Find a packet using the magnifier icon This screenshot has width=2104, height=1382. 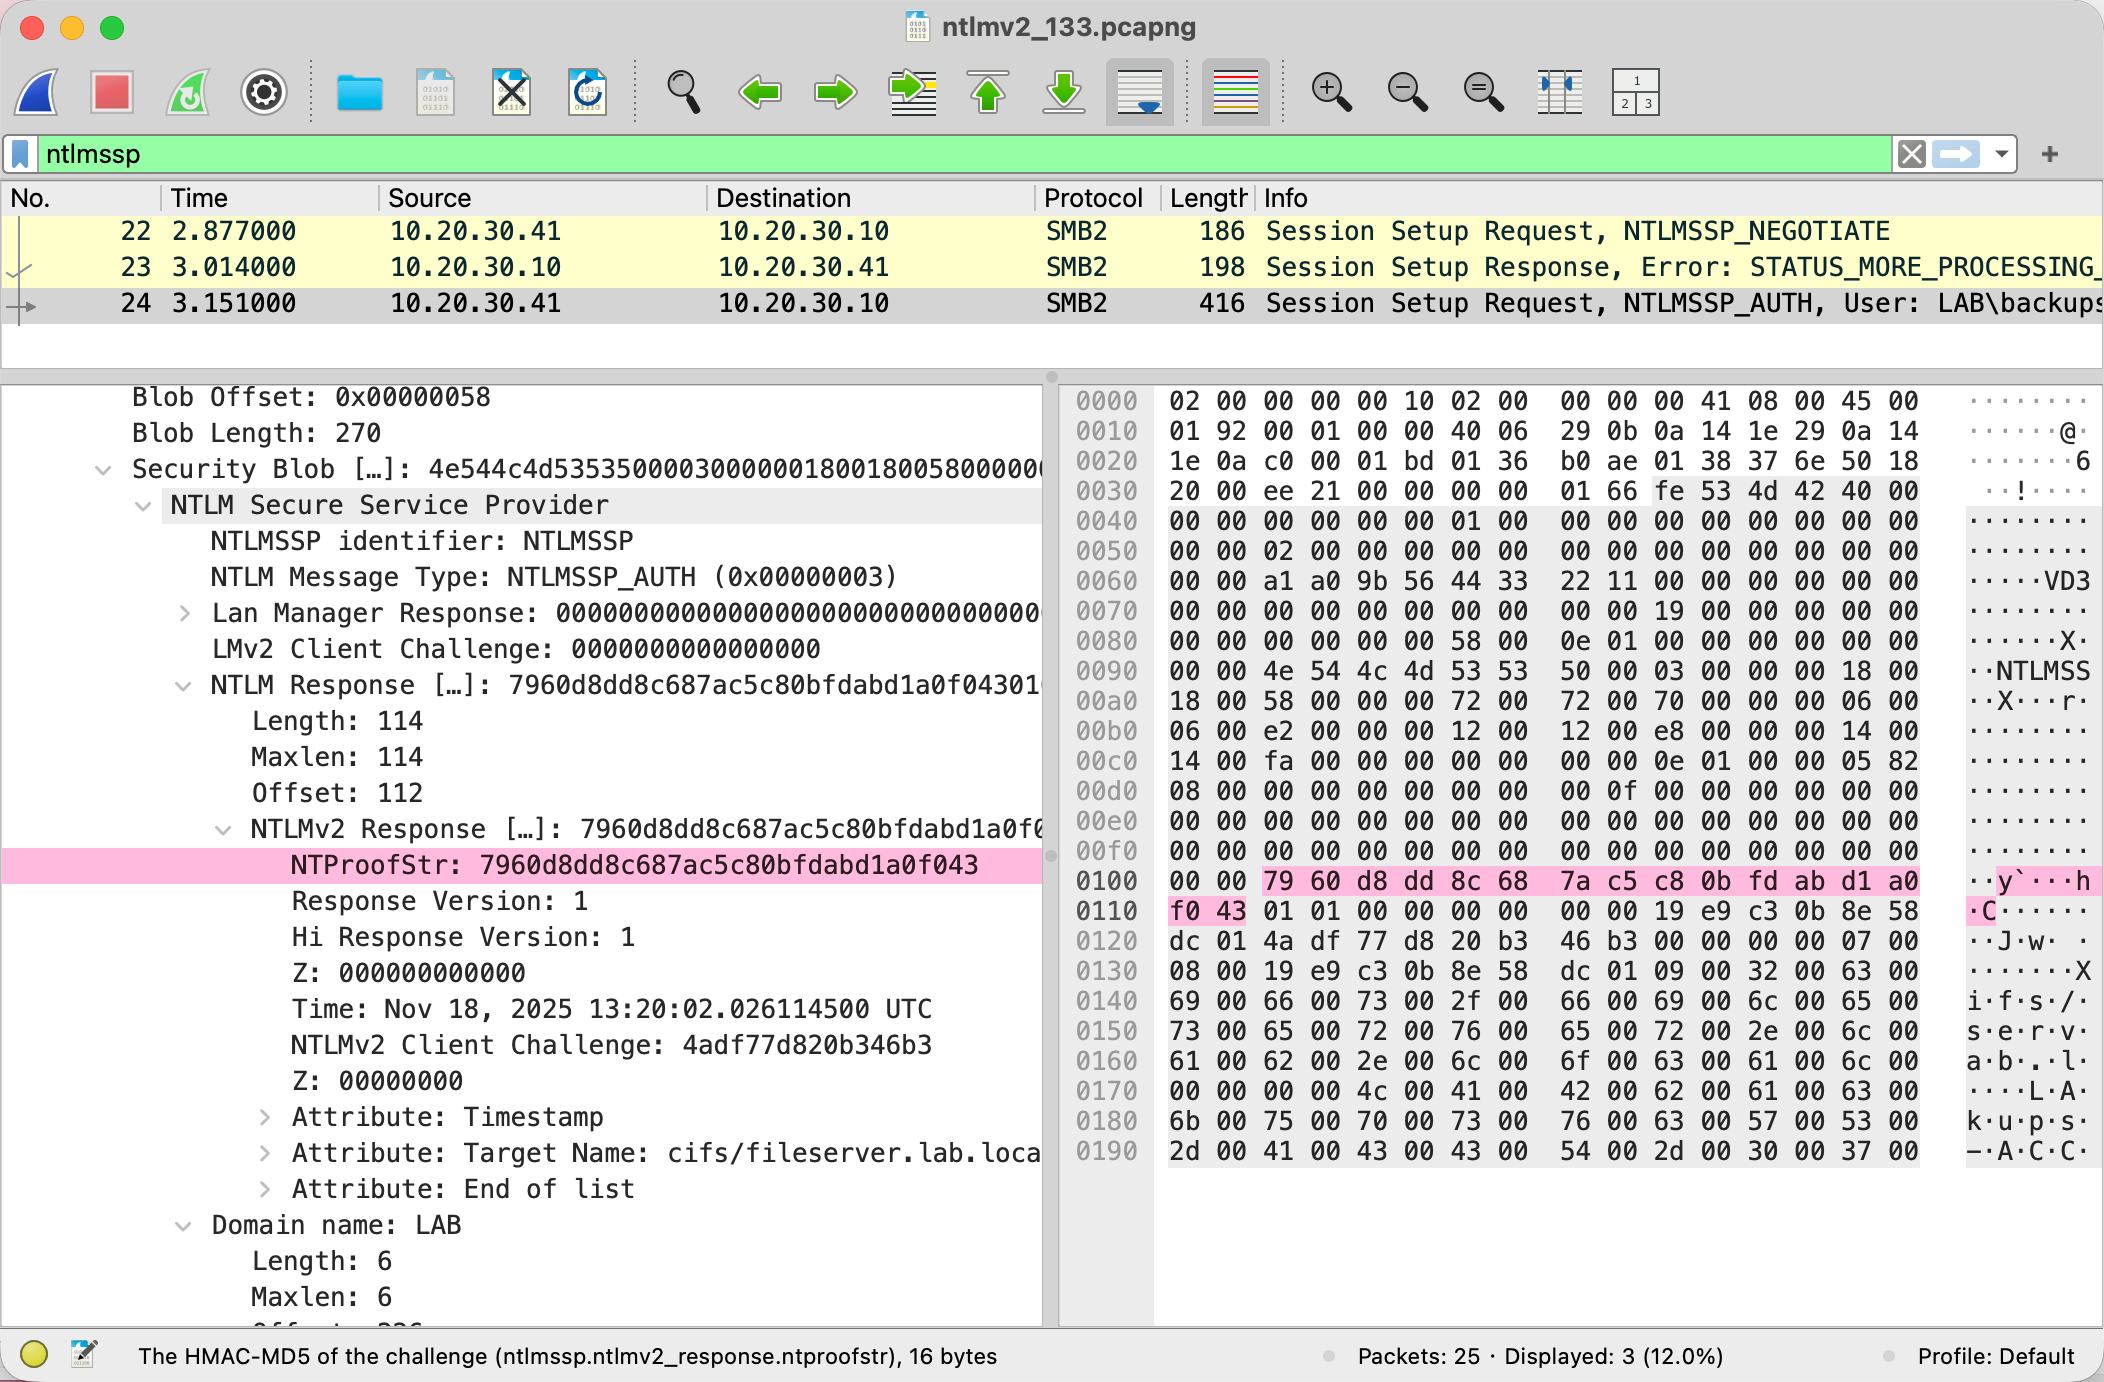684,93
